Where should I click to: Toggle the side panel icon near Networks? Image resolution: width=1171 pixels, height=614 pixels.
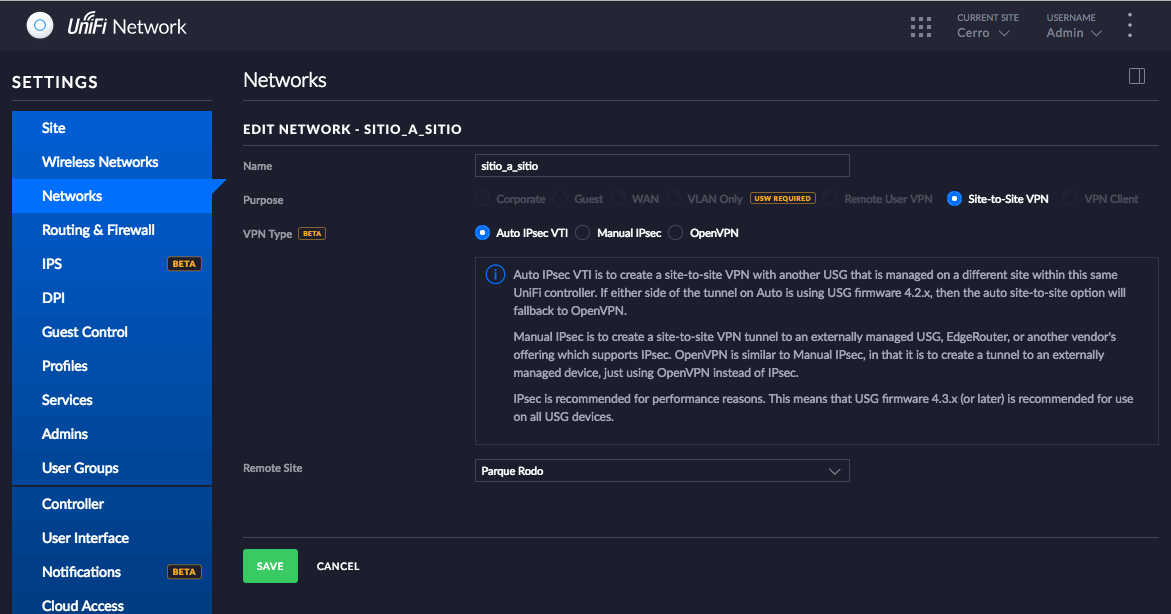click(1136, 77)
